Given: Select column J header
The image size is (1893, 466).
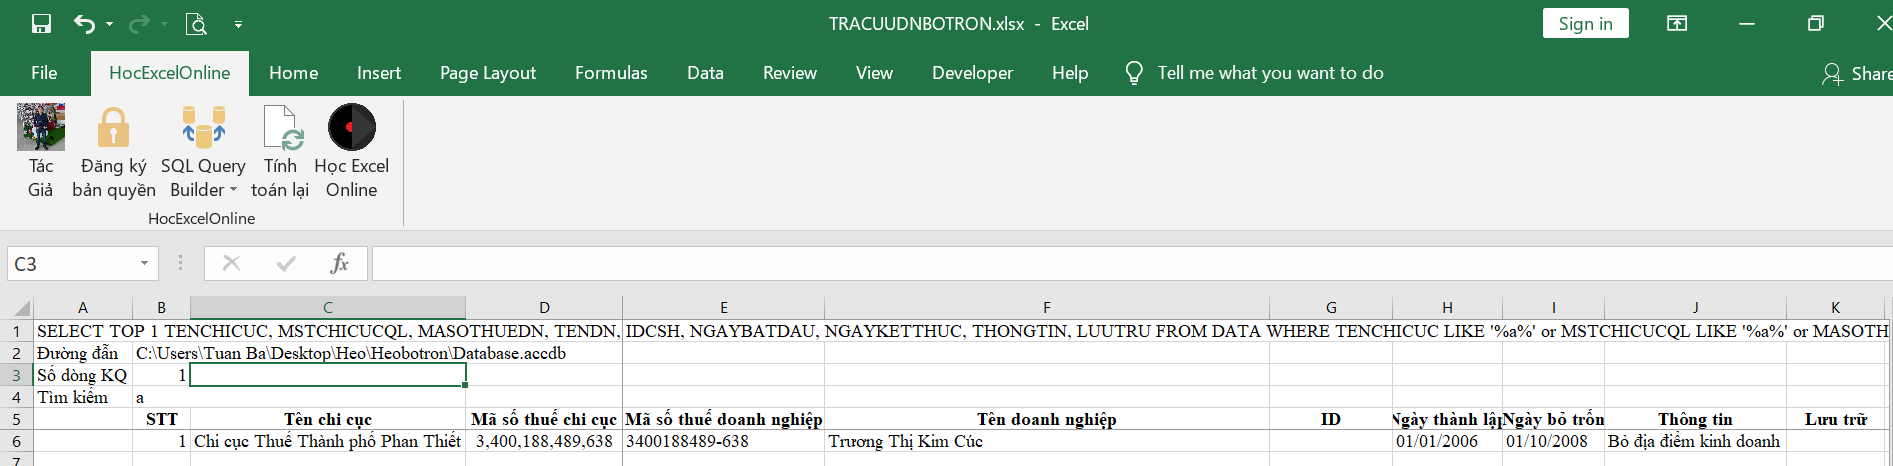Looking at the screenshot, I should (1695, 308).
